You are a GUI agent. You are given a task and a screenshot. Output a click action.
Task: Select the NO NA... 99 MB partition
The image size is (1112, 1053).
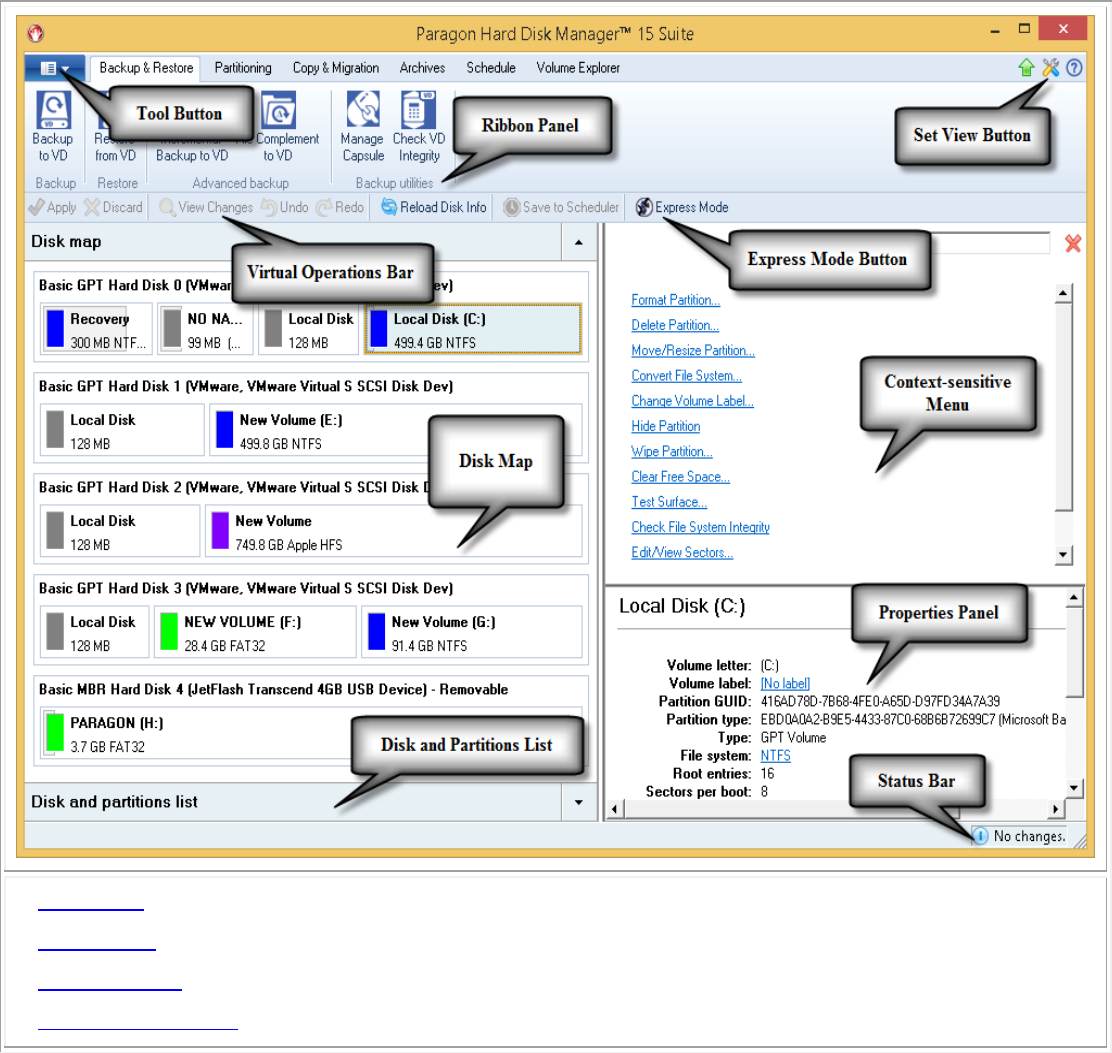point(206,330)
